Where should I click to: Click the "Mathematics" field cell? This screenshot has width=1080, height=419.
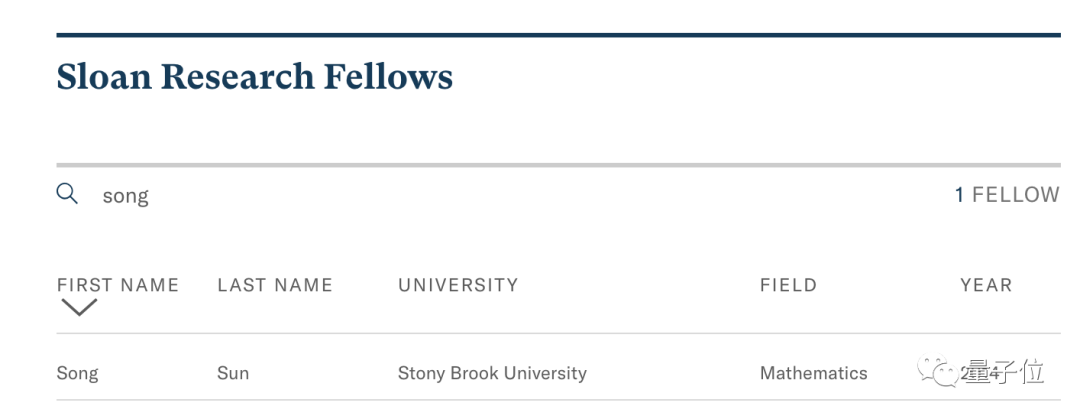pos(813,373)
